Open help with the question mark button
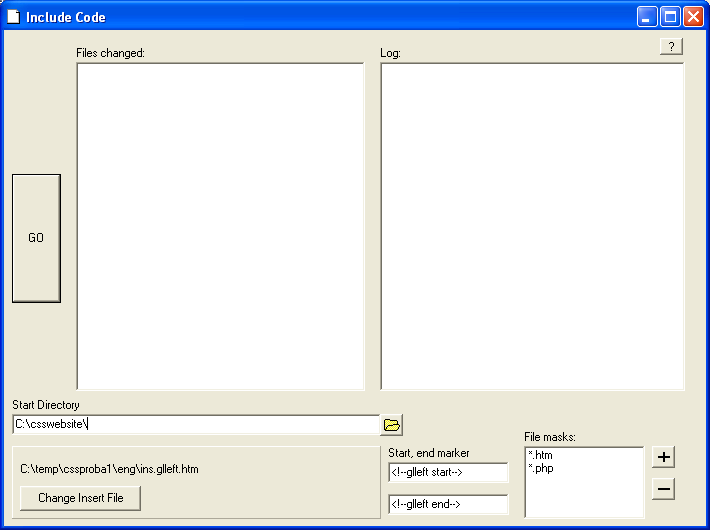This screenshot has height=530, width=710. click(x=671, y=46)
